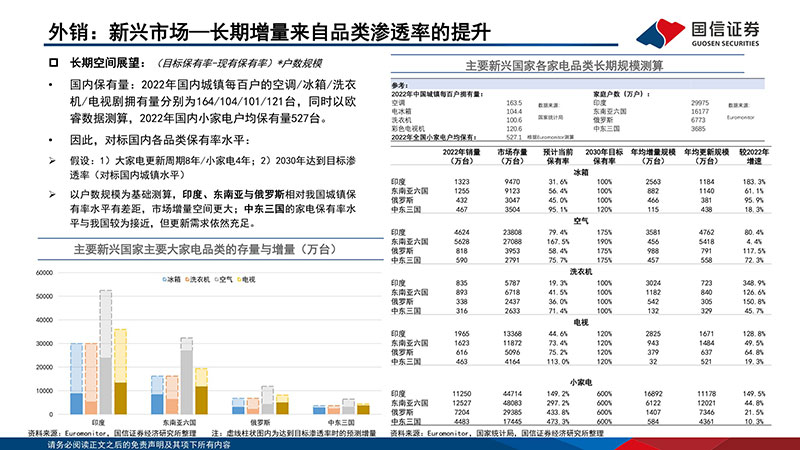
Task: Click the 年均增量规模 column header
Action: pyautogui.click(x=653, y=157)
